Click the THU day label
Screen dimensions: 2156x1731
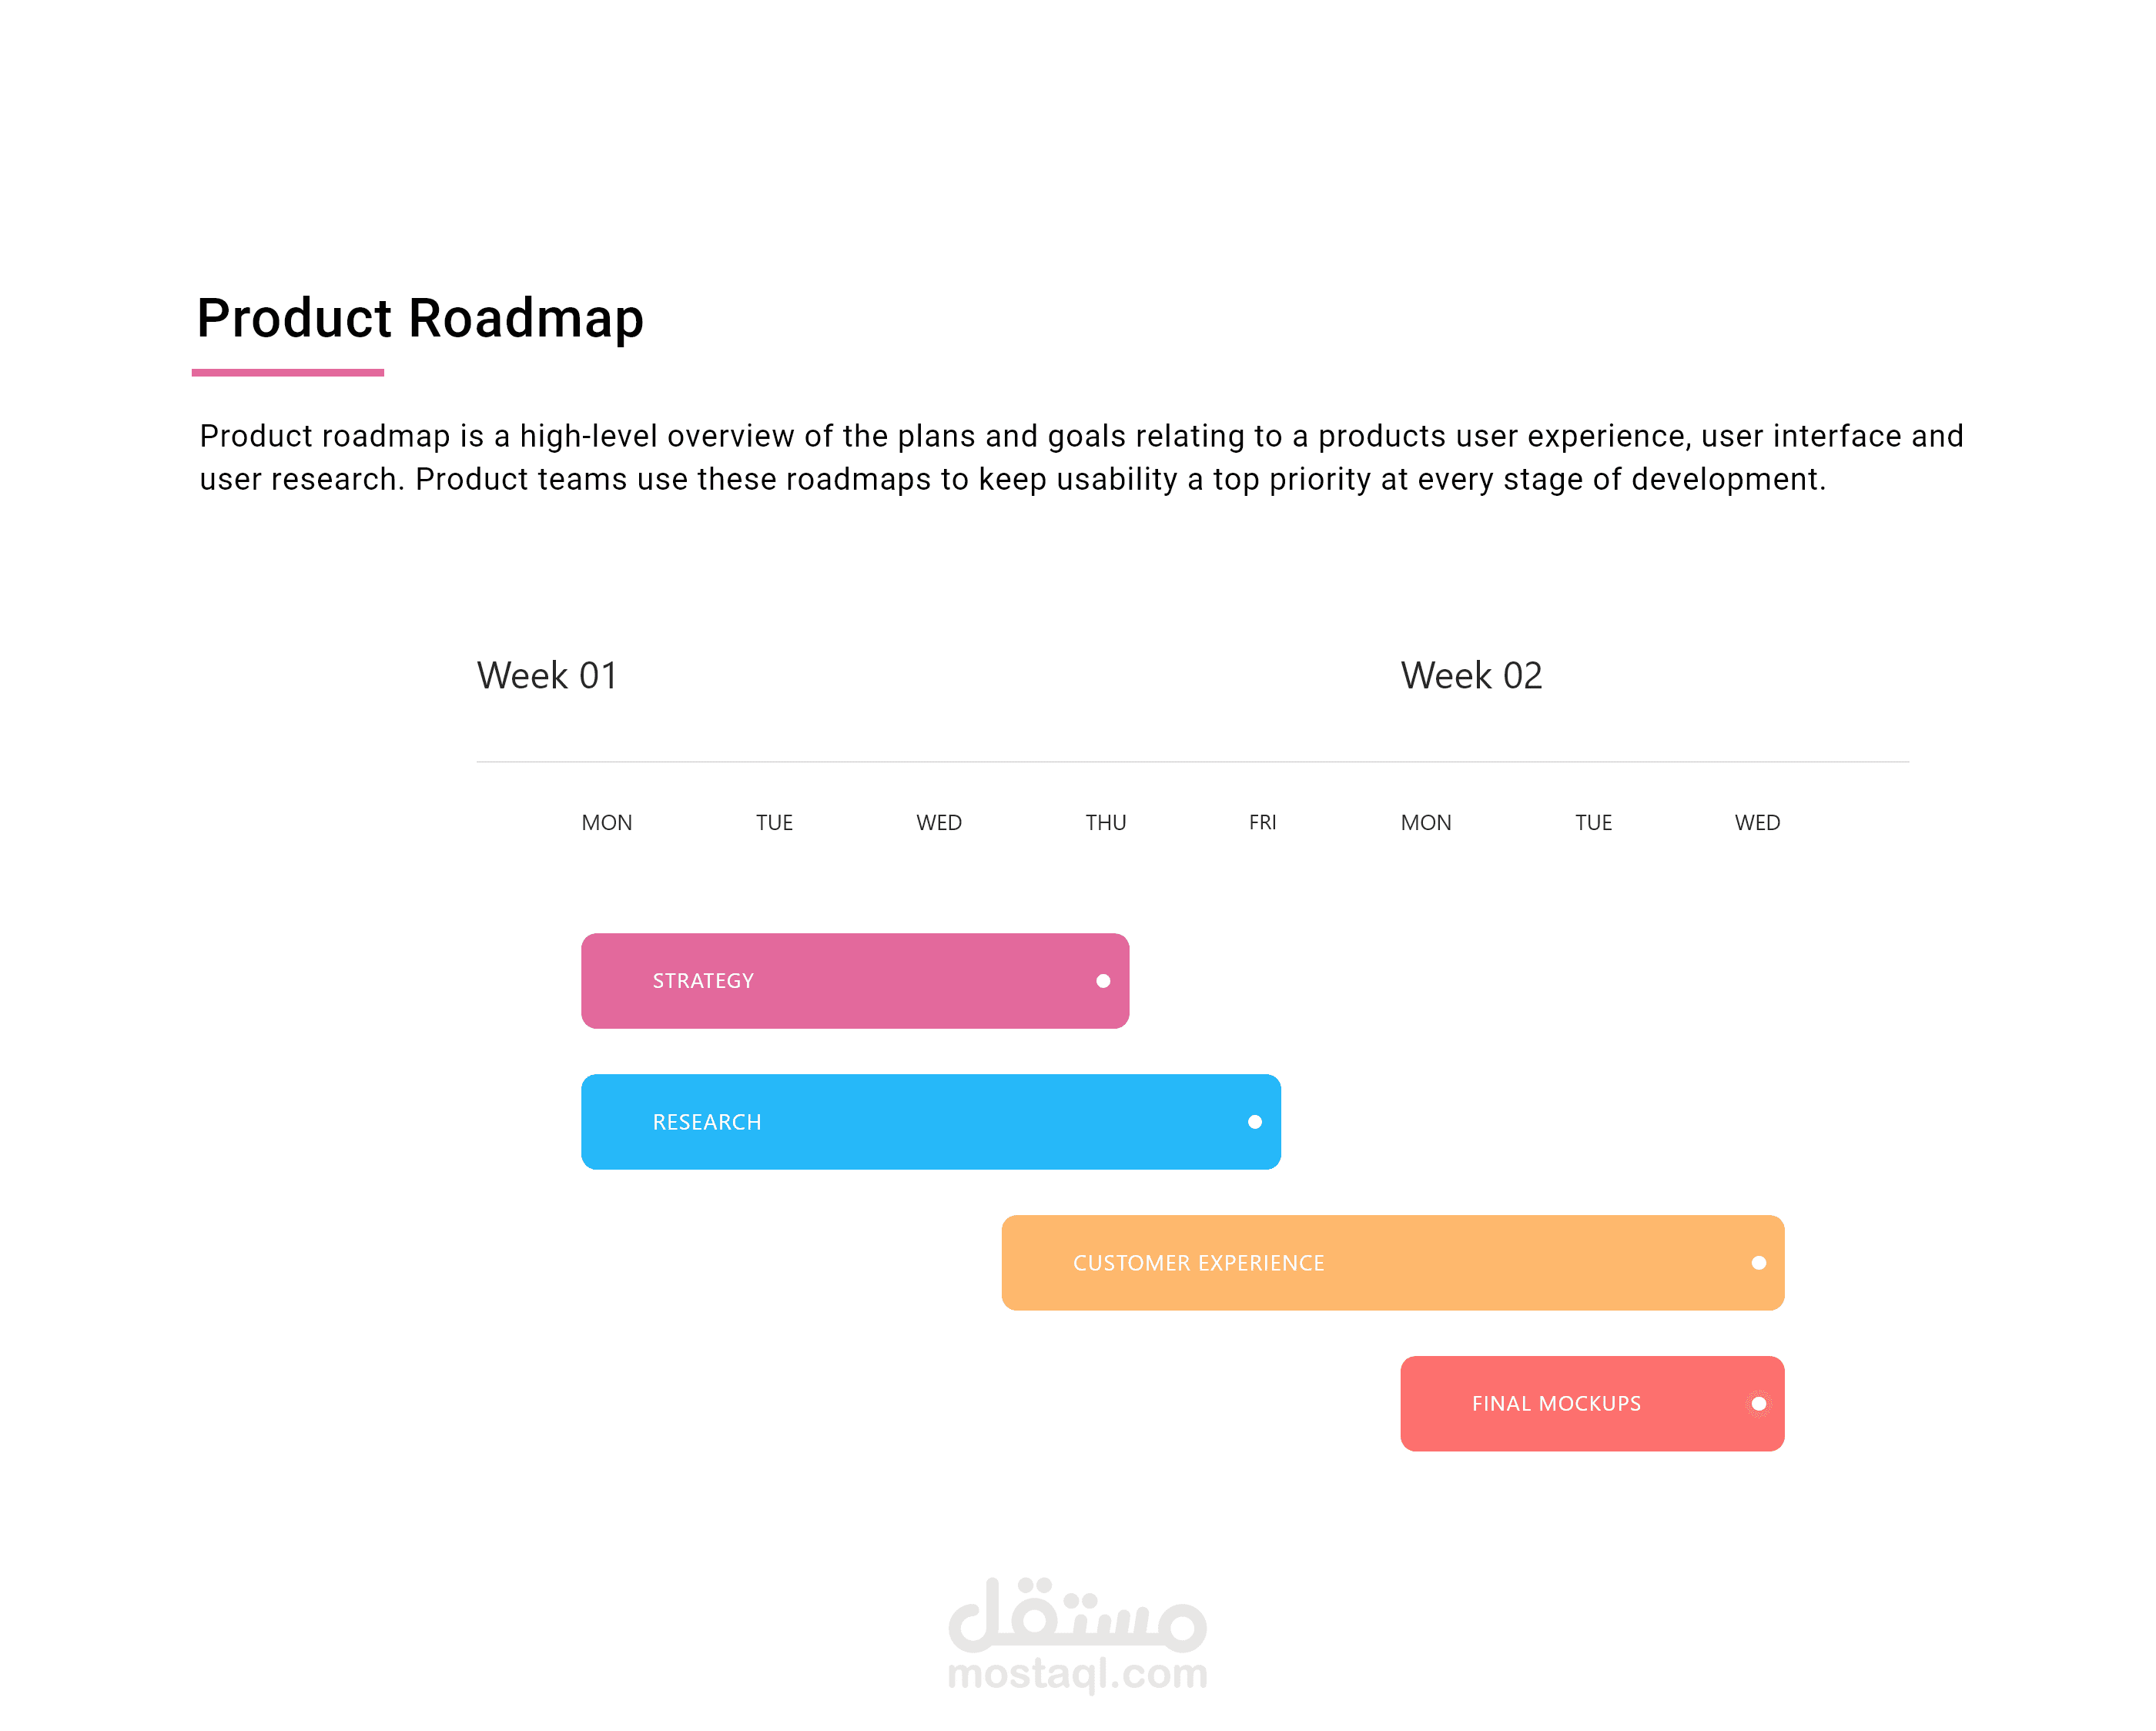(1106, 823)
